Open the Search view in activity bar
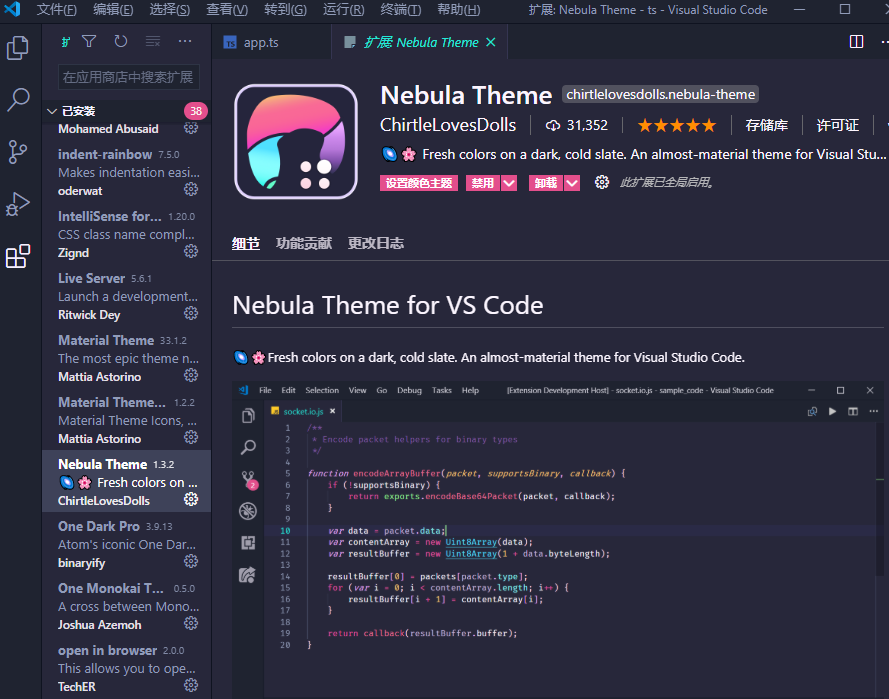 pos(18,100)
